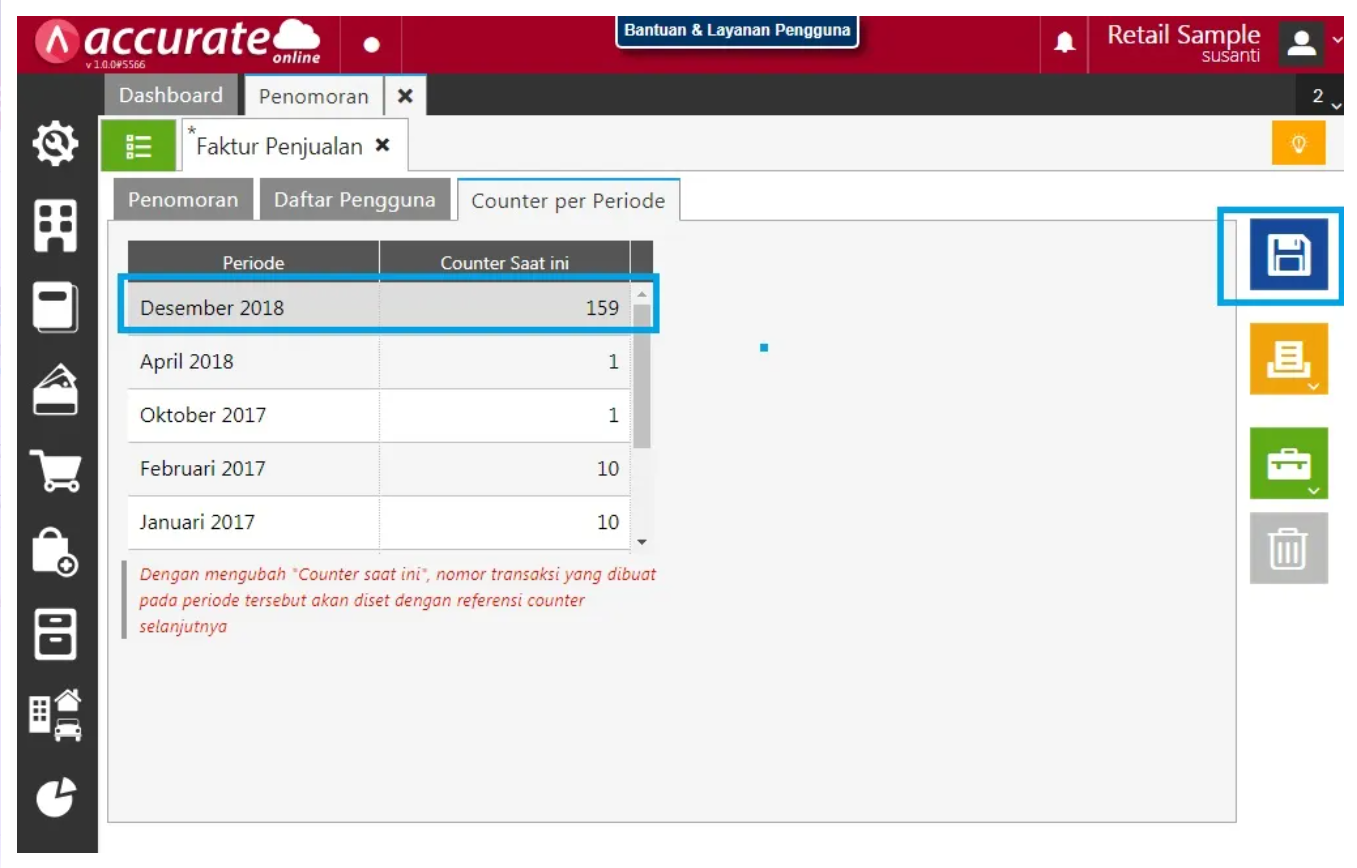Click the yellow lightbulb tips icon

coord(1299,143)
